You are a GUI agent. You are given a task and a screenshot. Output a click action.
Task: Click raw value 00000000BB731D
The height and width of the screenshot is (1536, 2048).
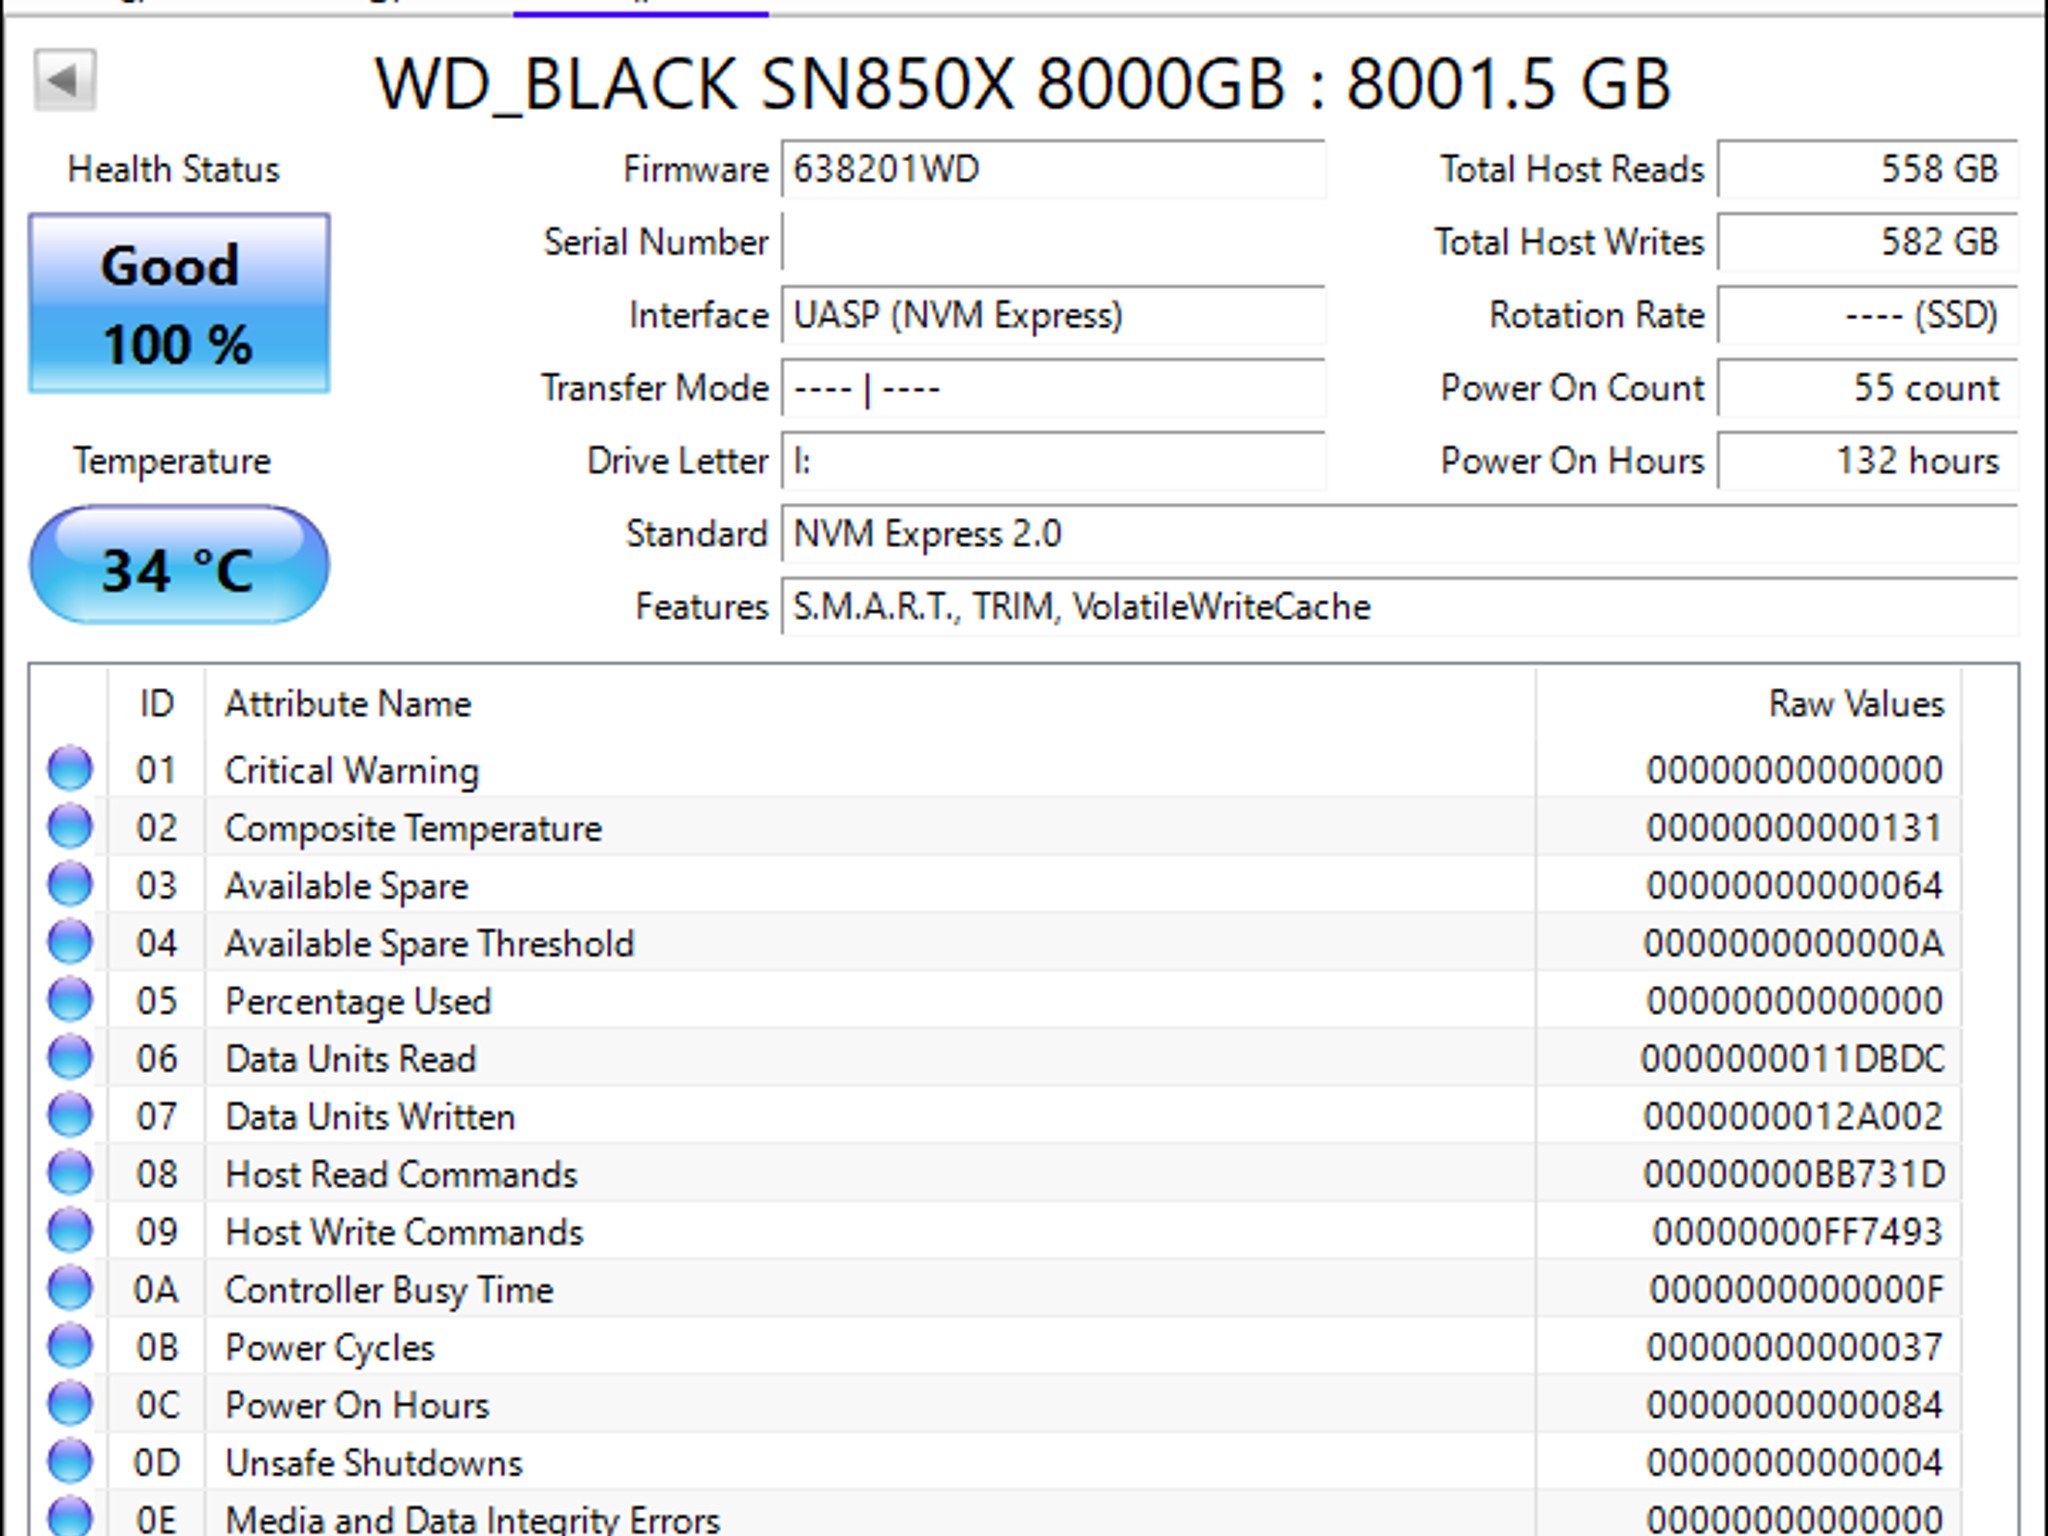pos(1794,1174)
